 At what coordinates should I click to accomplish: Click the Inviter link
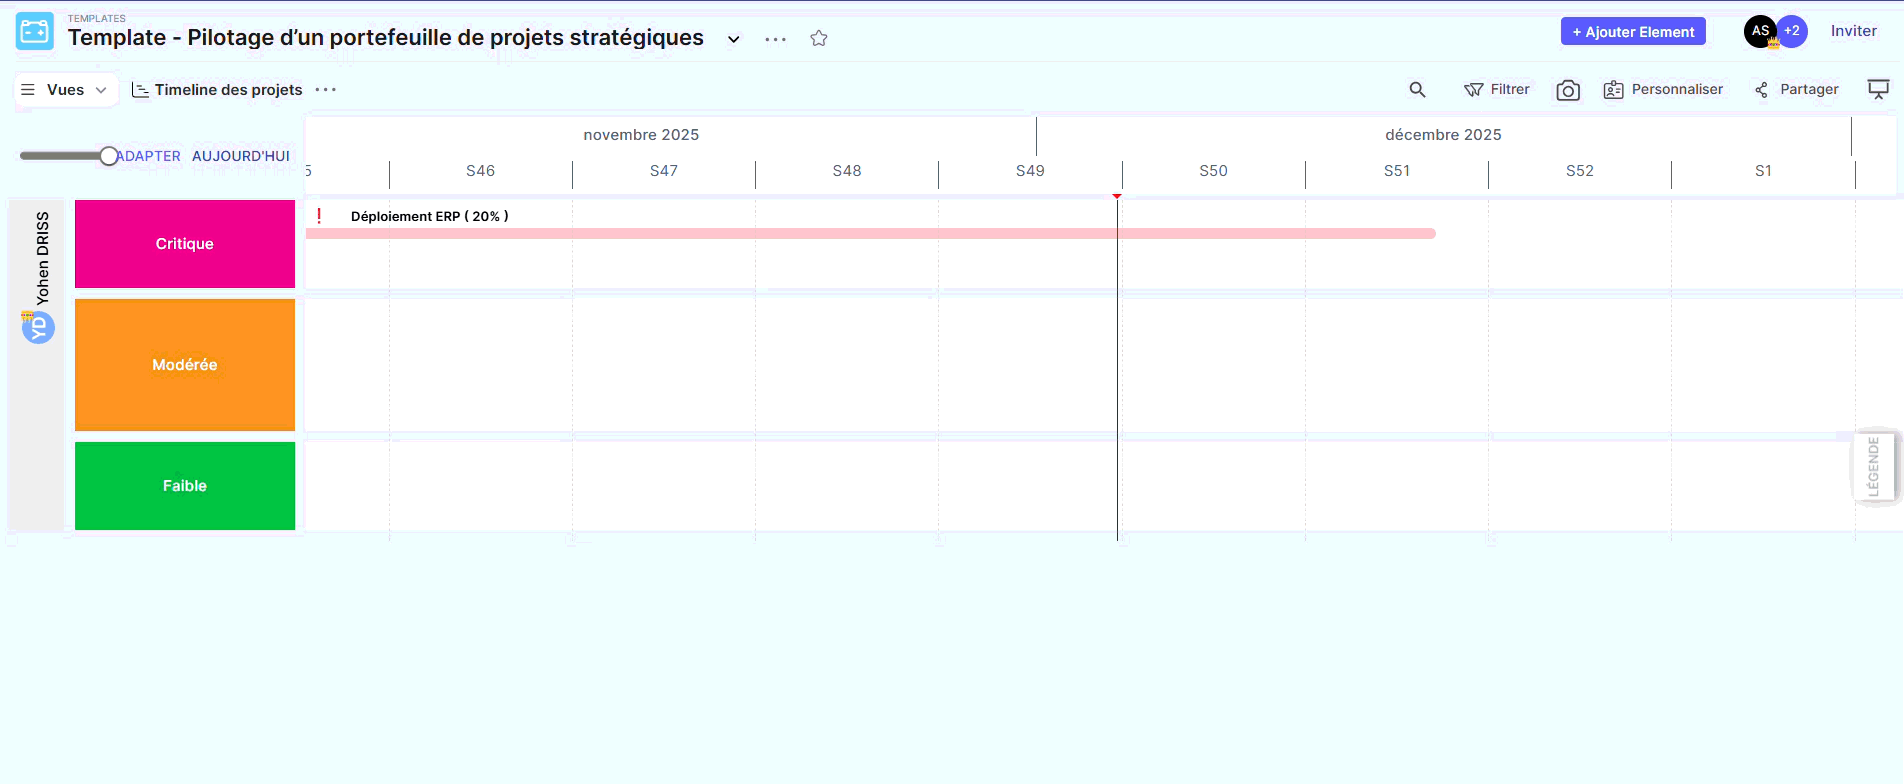(x=1853, y=31)
